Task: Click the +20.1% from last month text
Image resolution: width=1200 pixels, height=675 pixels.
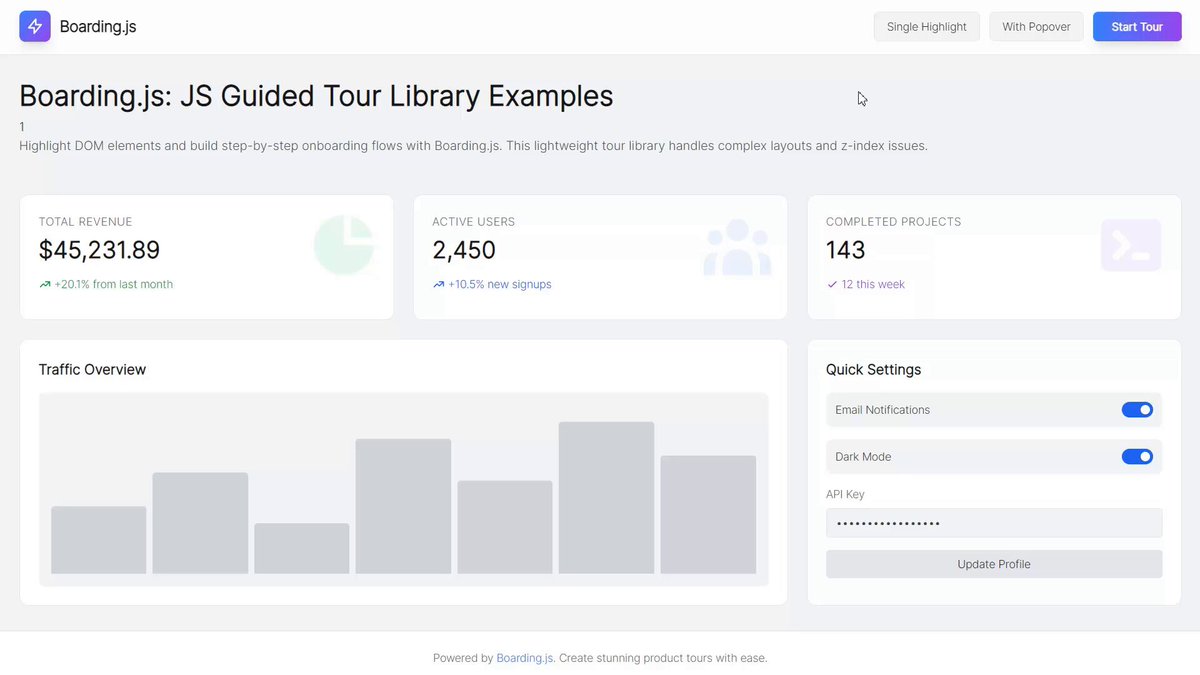Action: [114, 285]
